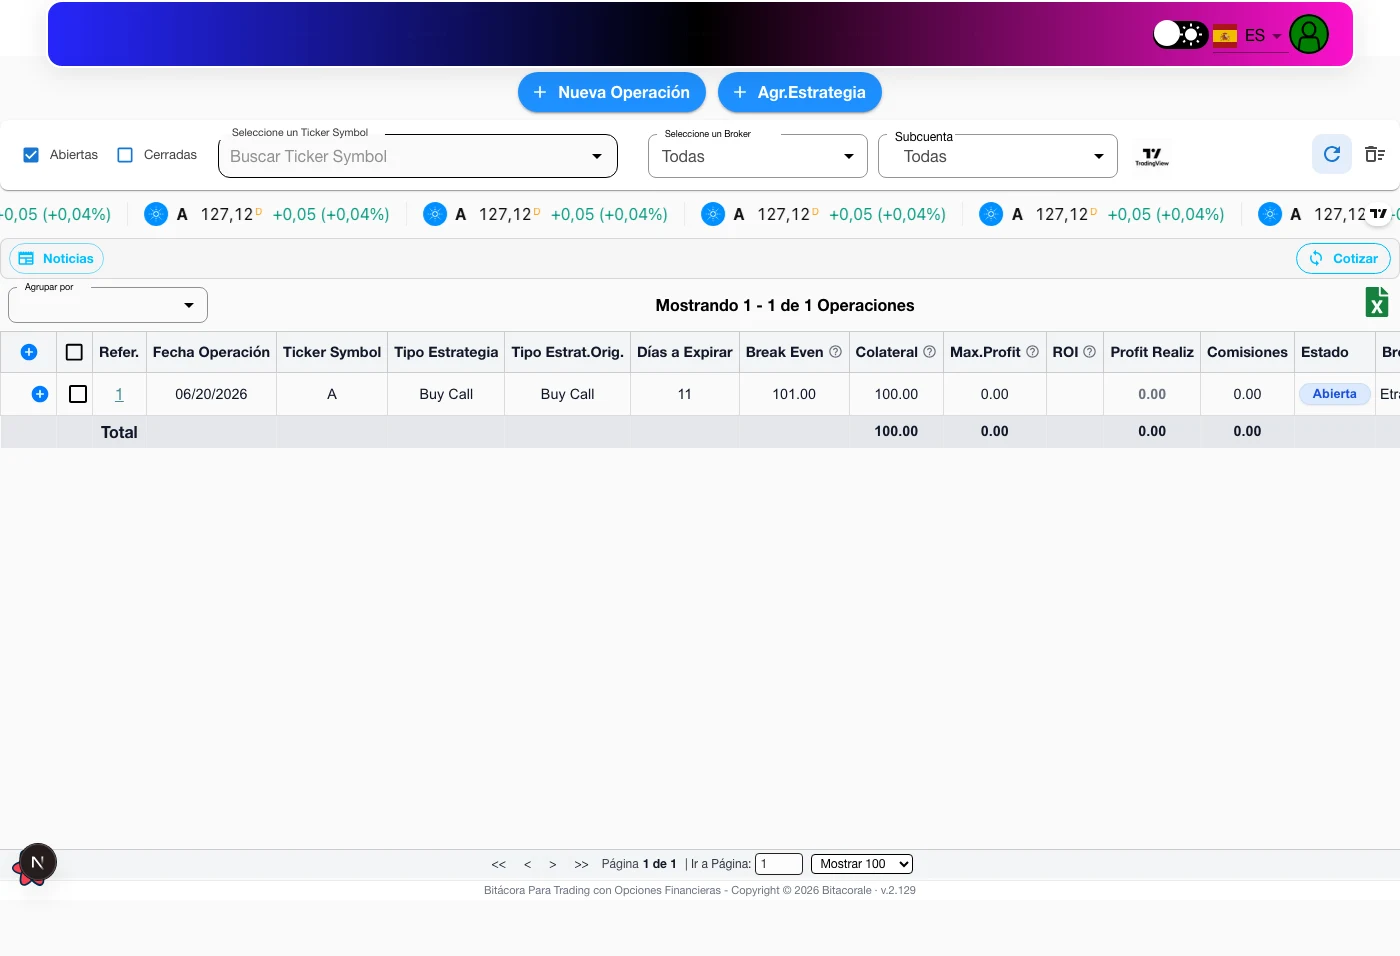The image size is (1400, 956).
Task: Export operations with the Excel icon
Action: (1377, 302)
